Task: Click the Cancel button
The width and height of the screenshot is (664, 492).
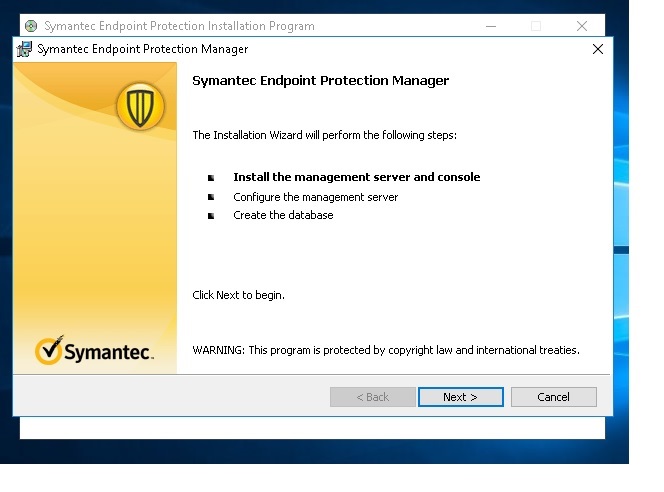Action: point(553,397)
